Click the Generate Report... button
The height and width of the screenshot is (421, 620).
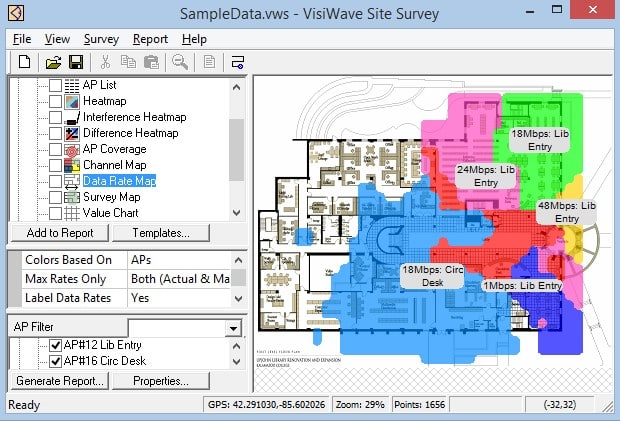pyautogui.click(x=60, y=381)
